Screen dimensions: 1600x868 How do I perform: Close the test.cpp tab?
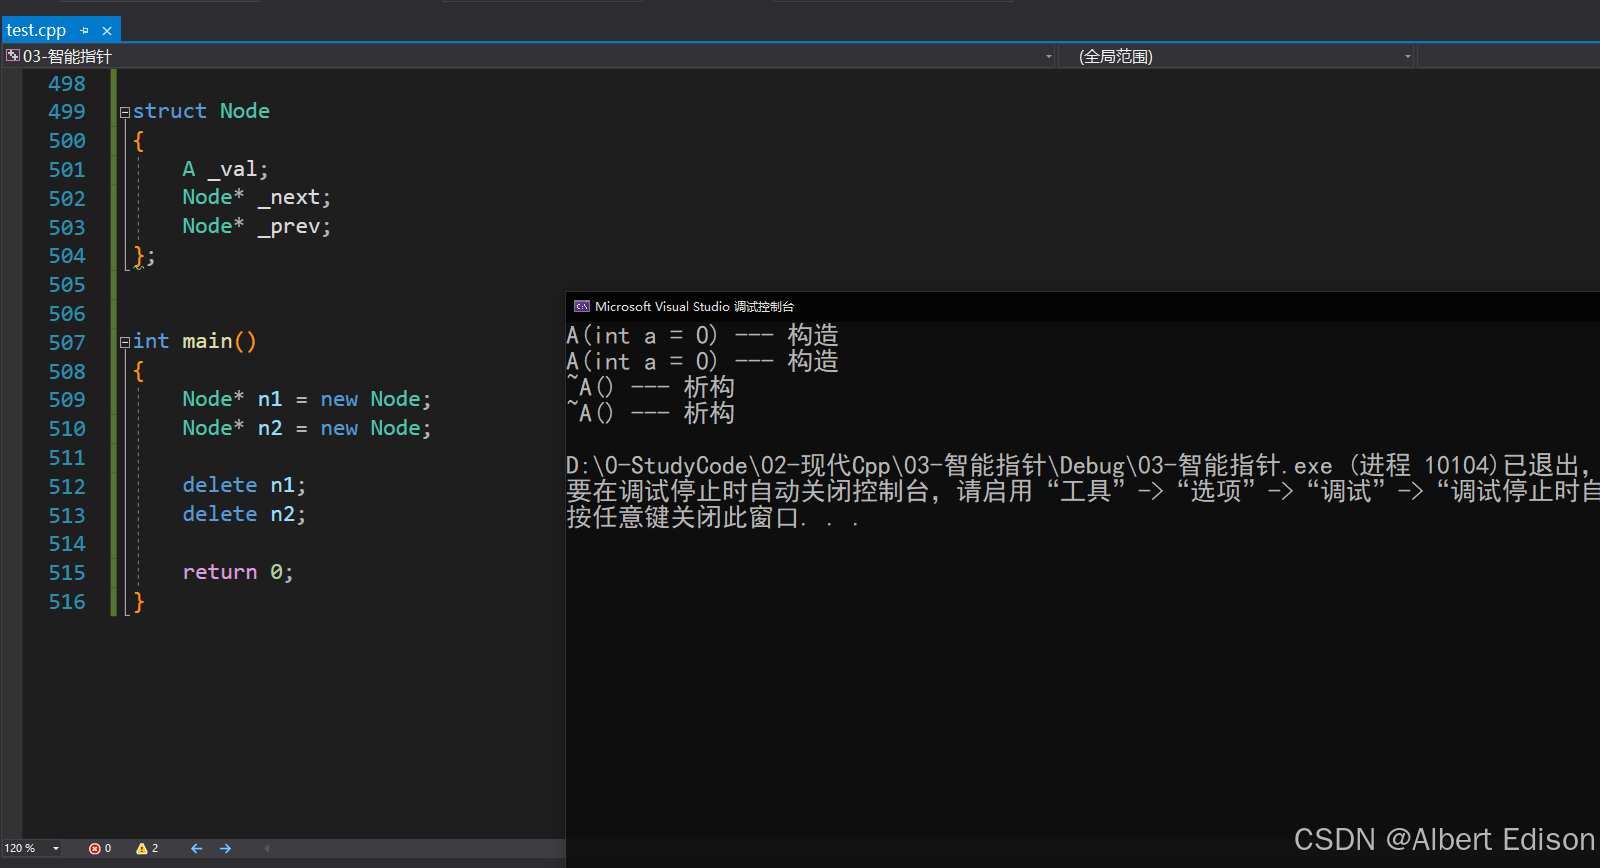pos(107,31)
